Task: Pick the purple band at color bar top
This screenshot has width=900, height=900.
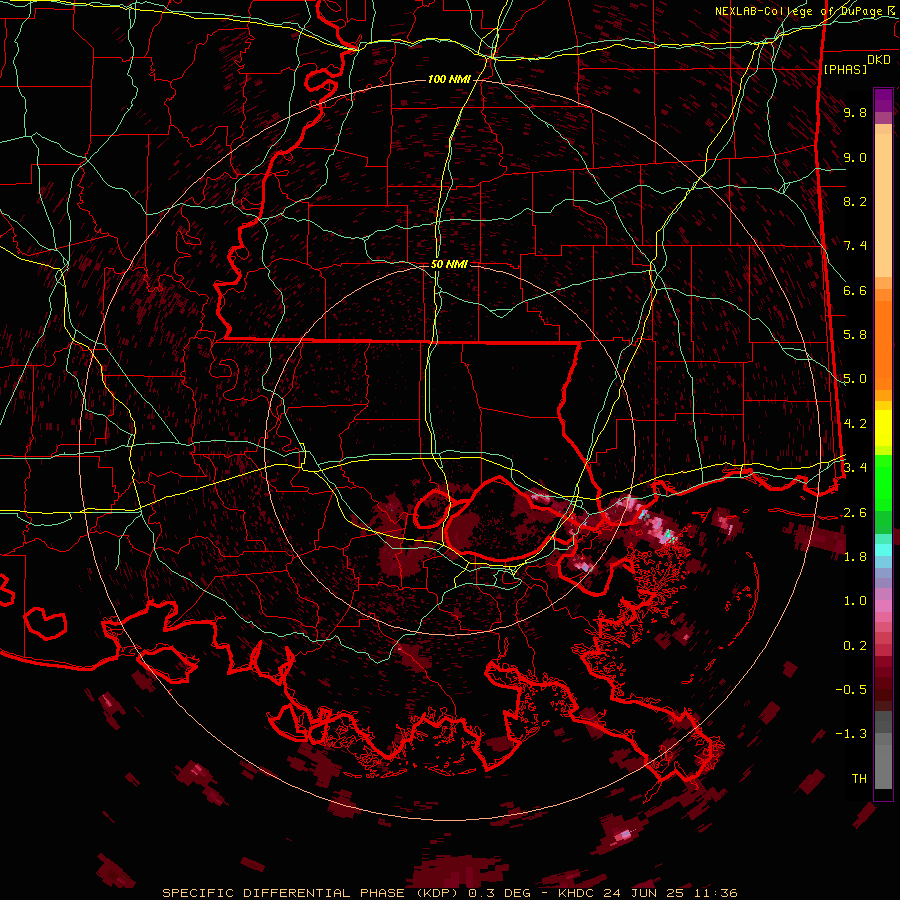Action: [x=883, y=100]
